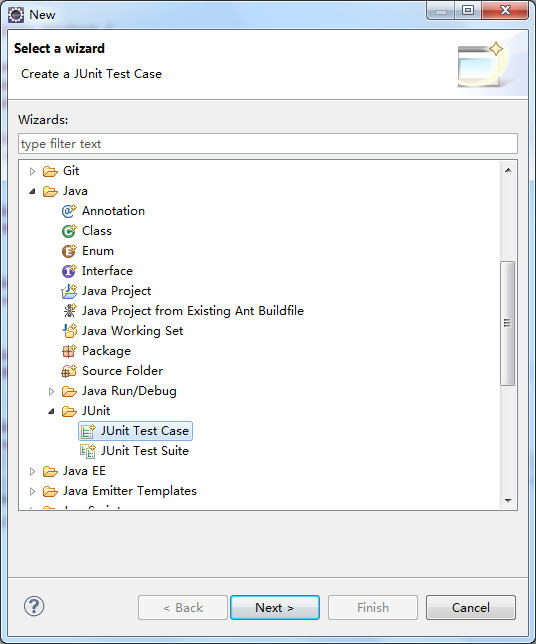Select the Ant Buildfile project icon
Screen dimensions: 536x644
[69, 311]
